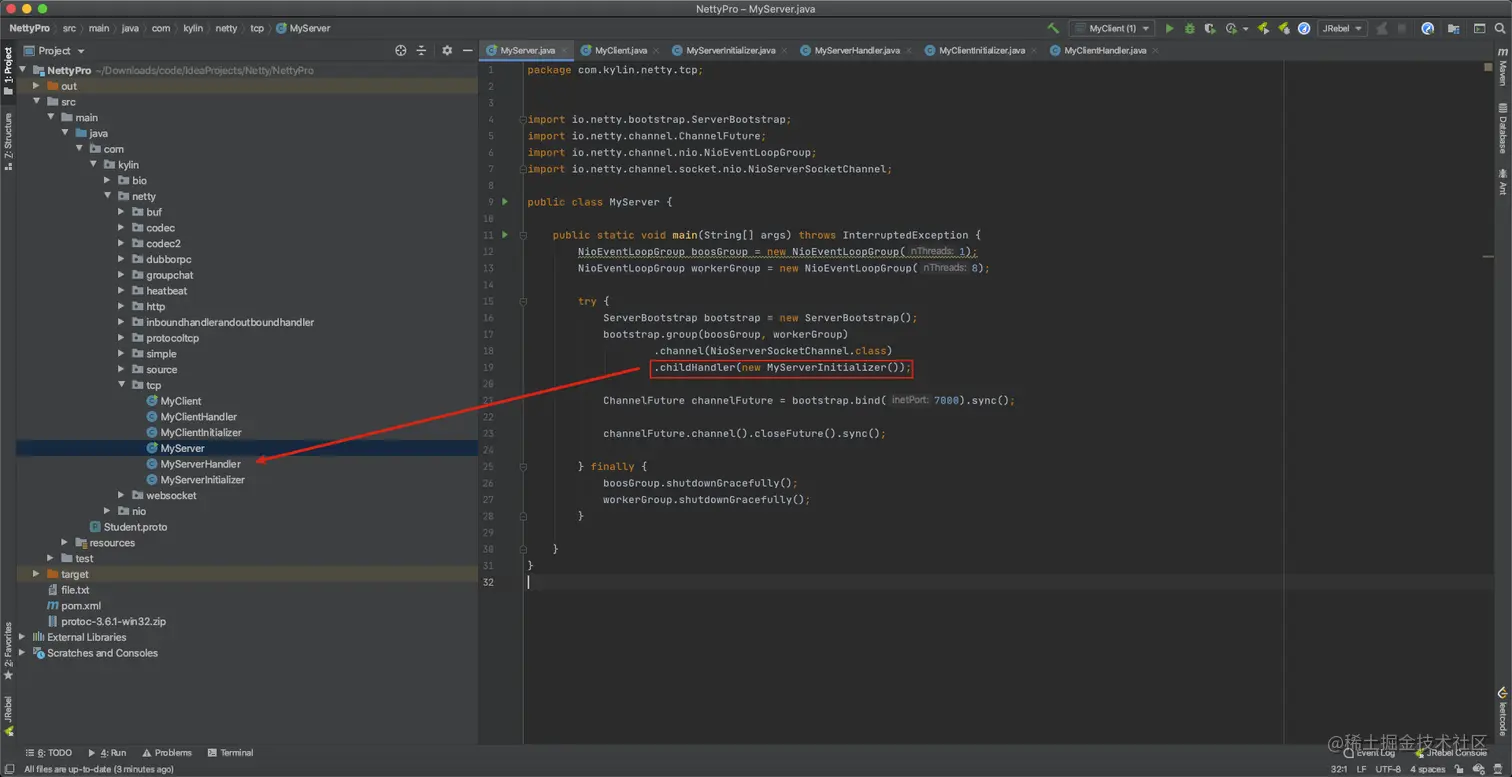Click Locate current file crosshair icon
This screenshot has width=1512, height=777.
coord(400,50)
